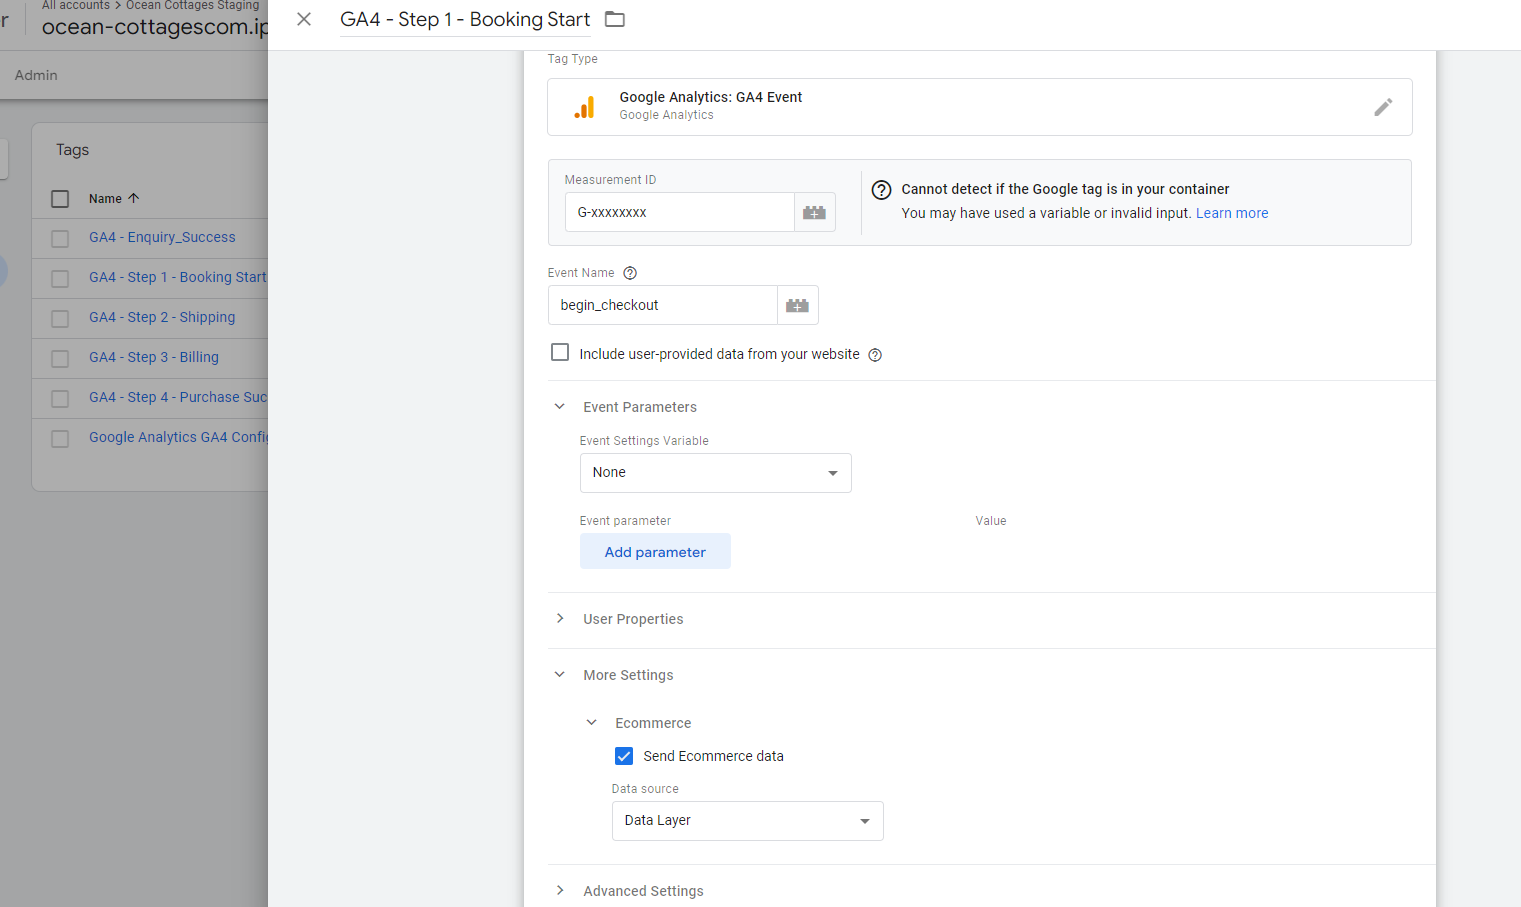Screen dimensions: 1521x907
Task: Close the tag editor panel
Action: tap(304, 19)
